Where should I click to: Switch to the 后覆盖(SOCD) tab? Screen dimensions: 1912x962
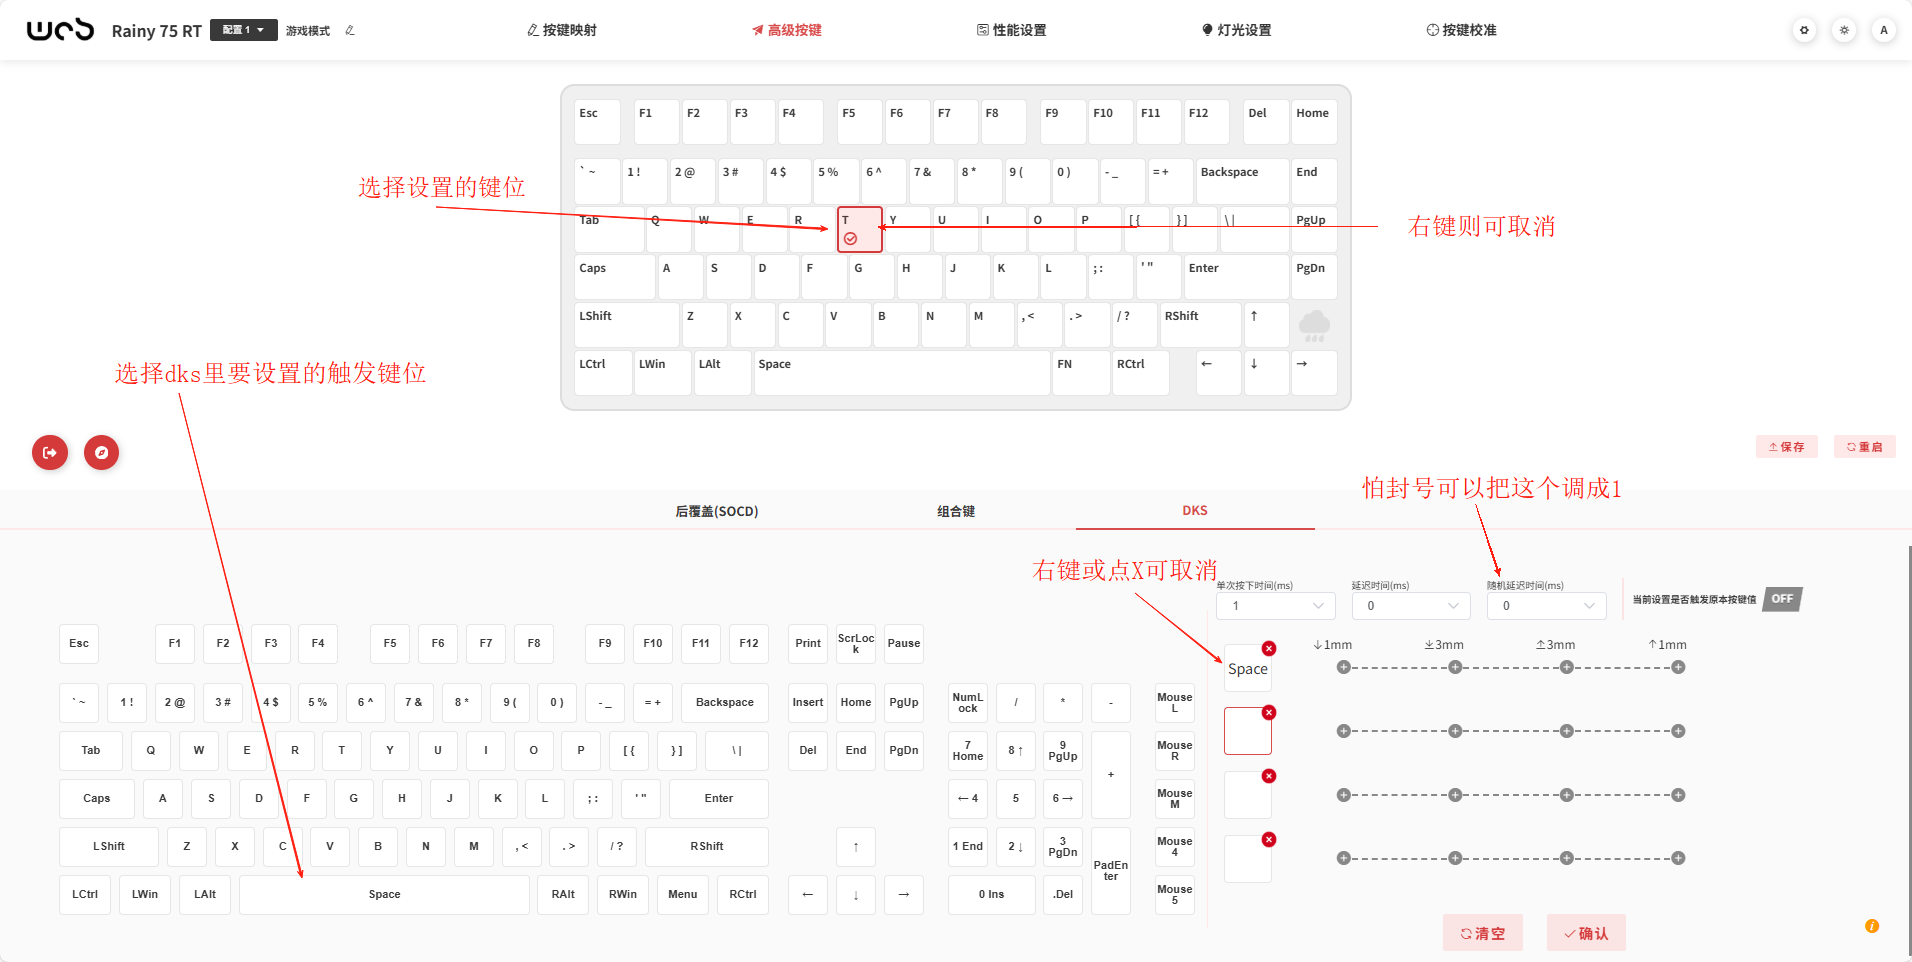[717, 511]
